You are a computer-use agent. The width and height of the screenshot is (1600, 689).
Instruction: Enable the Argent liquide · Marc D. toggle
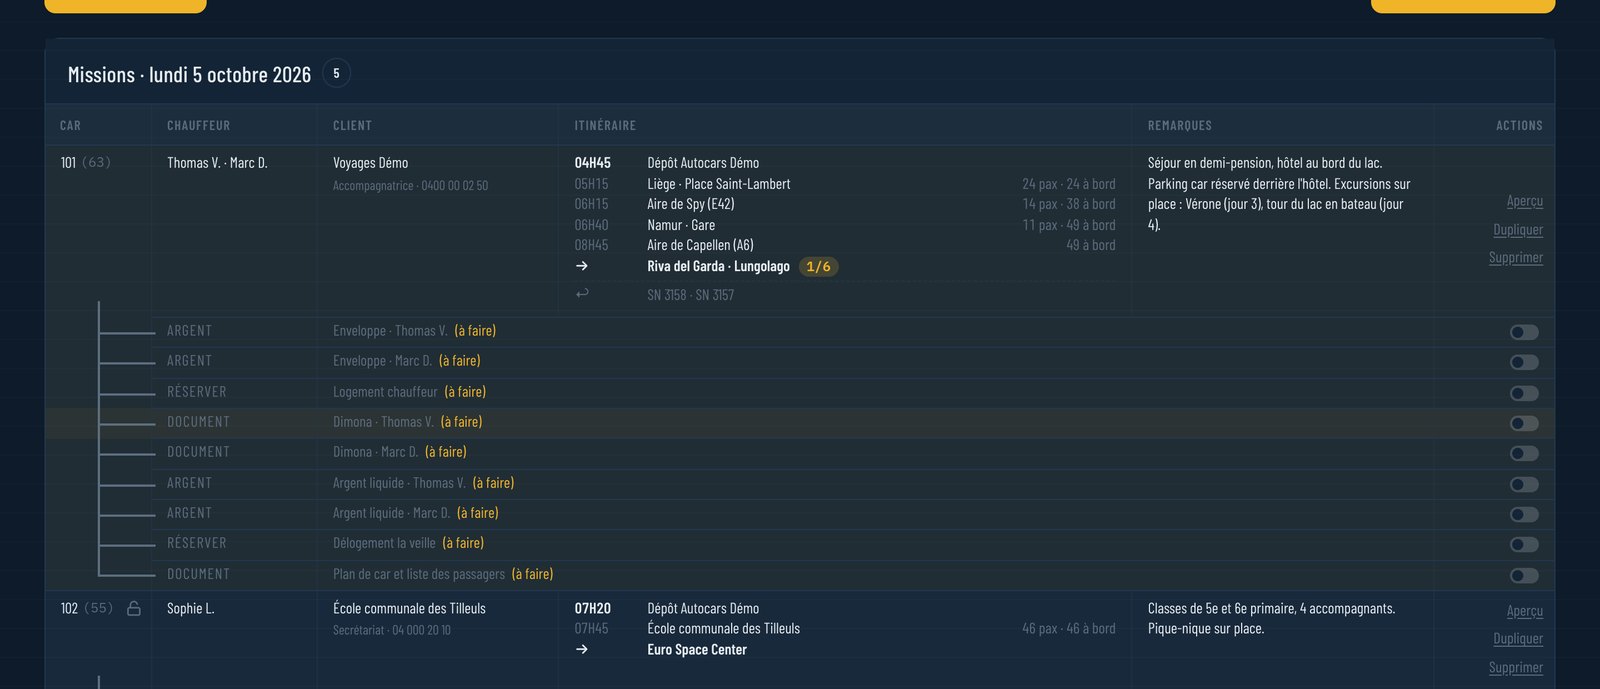pyautogui.click(x=1524, y=514)
